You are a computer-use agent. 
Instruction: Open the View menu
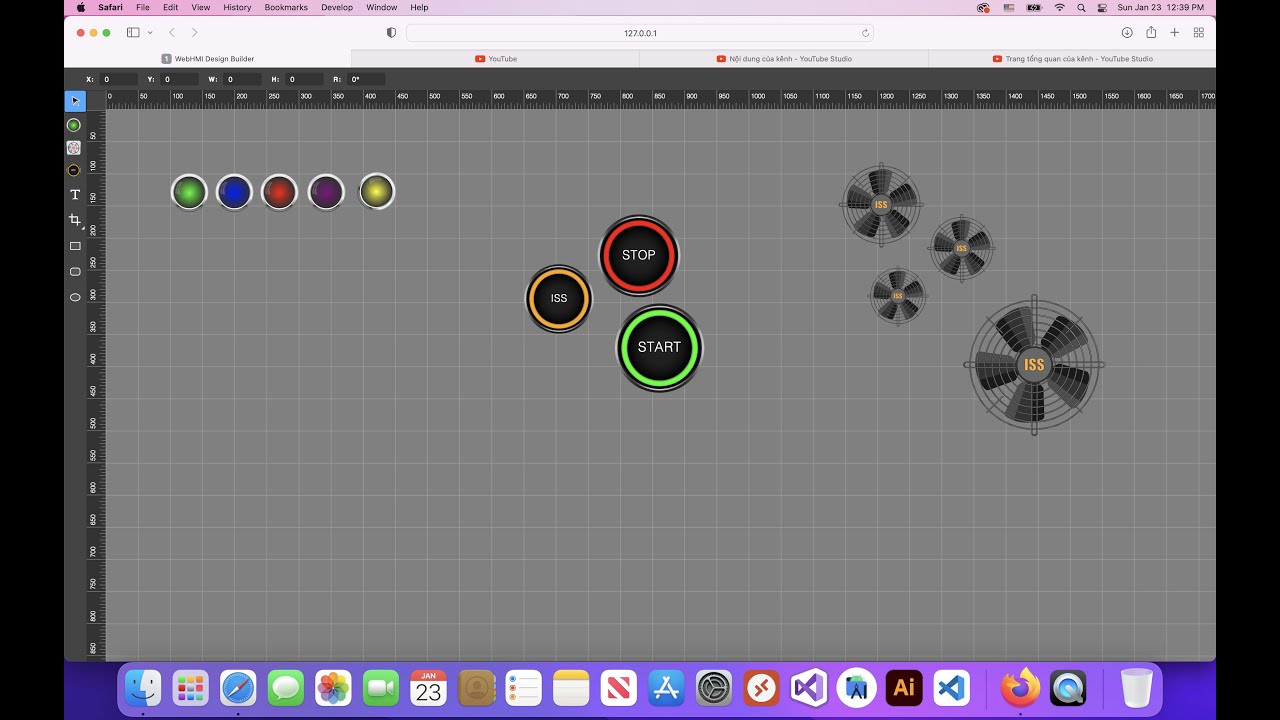(201, 7)
